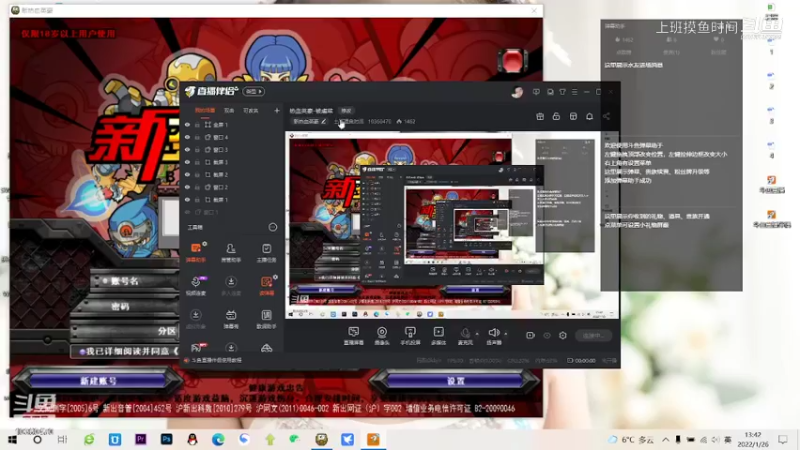The height and width of the screenshot is (450, 800).
Task: Click the record video icon in bottom bar
Action: point(531,335)
